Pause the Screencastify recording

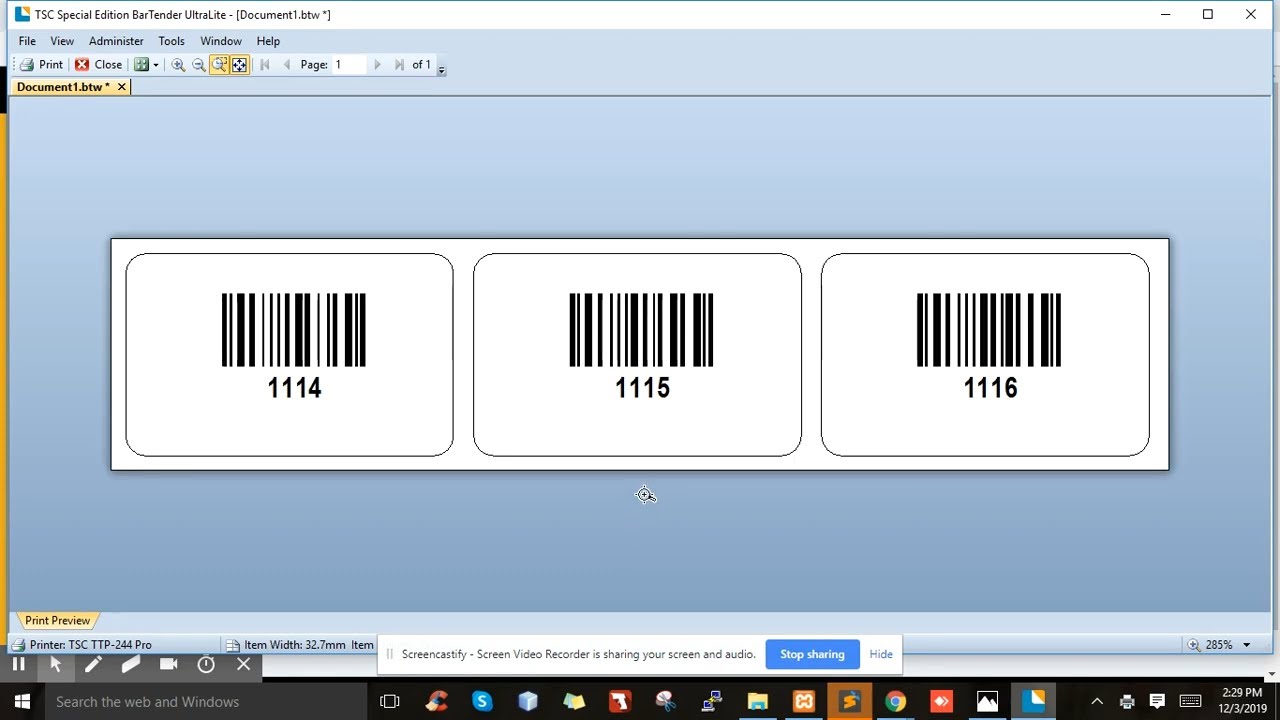(x=18, y=664)
